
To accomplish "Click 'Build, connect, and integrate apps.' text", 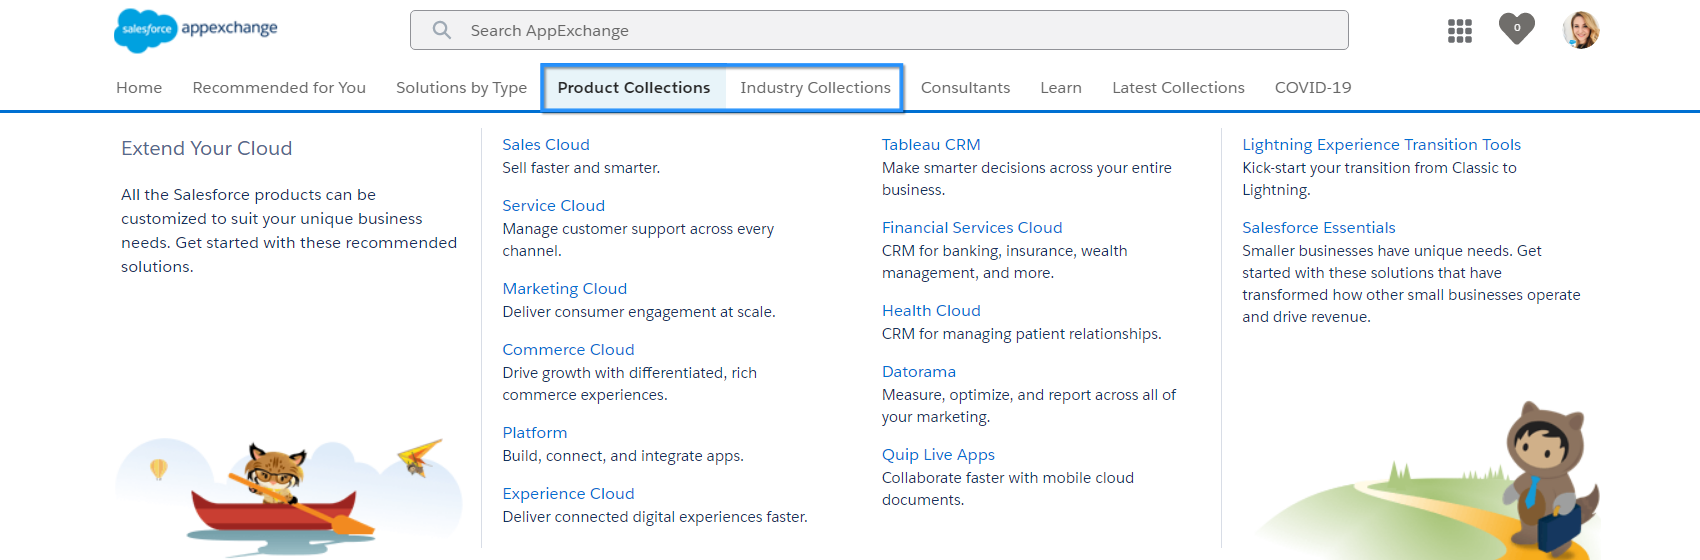I will click(623, 456).
